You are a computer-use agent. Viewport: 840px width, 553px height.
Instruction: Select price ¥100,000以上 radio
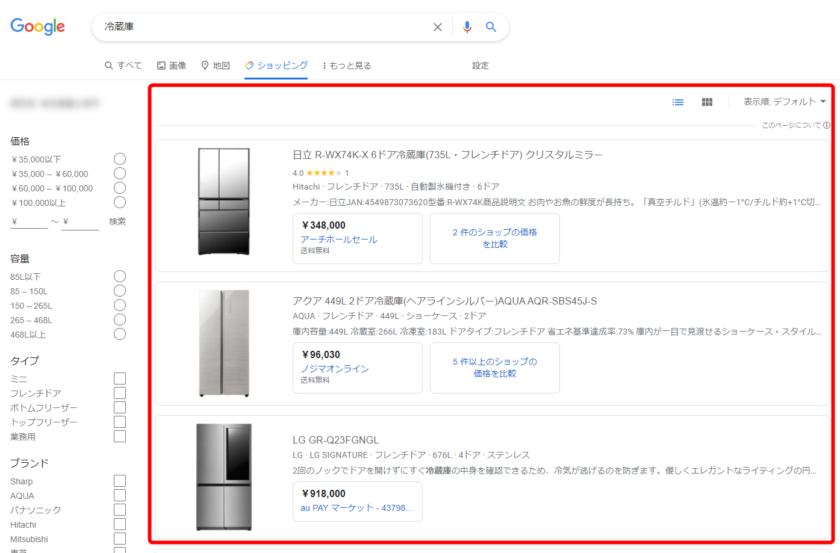pos(120,203)
